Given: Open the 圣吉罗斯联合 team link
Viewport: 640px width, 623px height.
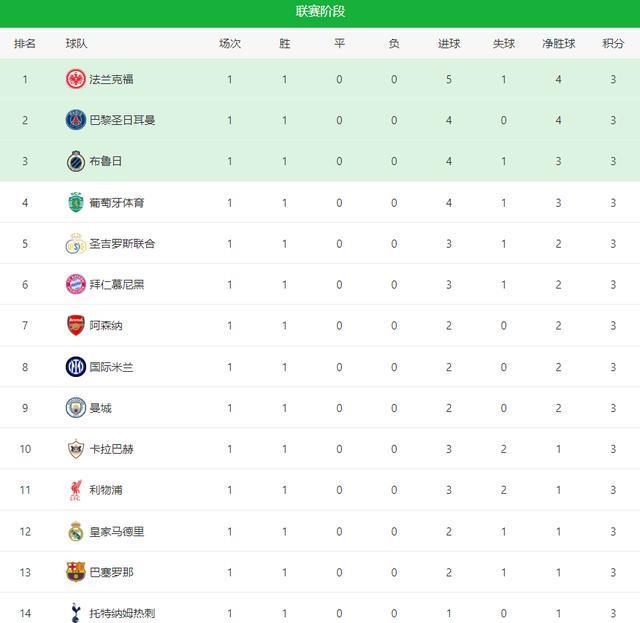Looking at the screenshot, I should click(122, 243).
